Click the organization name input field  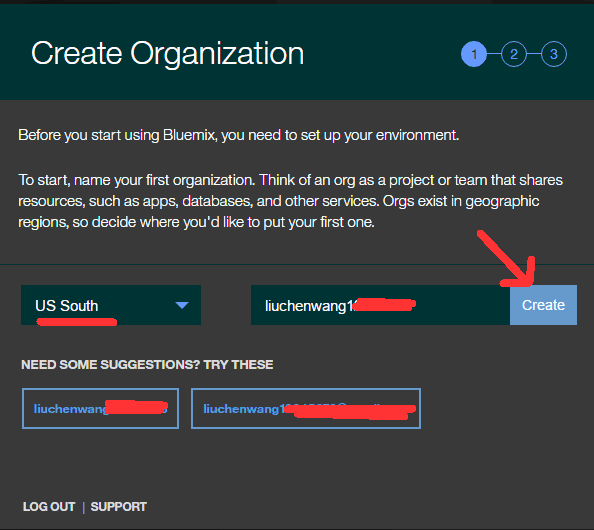380,305
